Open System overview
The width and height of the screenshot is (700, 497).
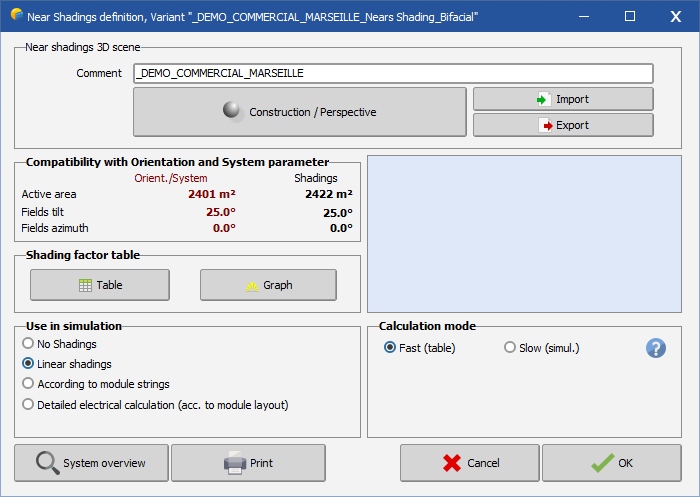(x=91, y=463)
